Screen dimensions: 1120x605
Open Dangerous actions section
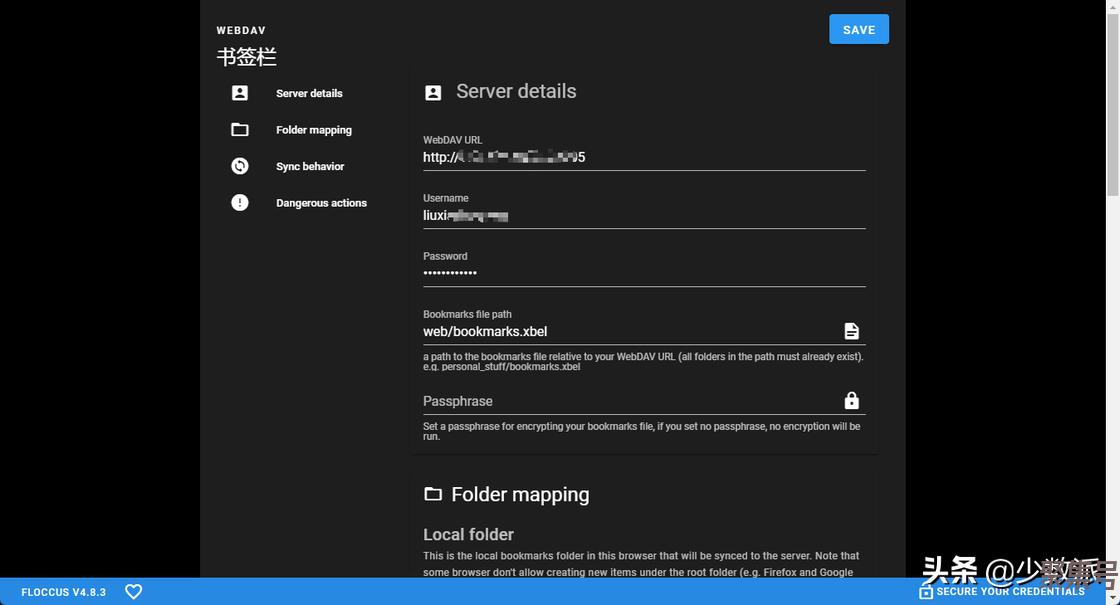[321, 203]
